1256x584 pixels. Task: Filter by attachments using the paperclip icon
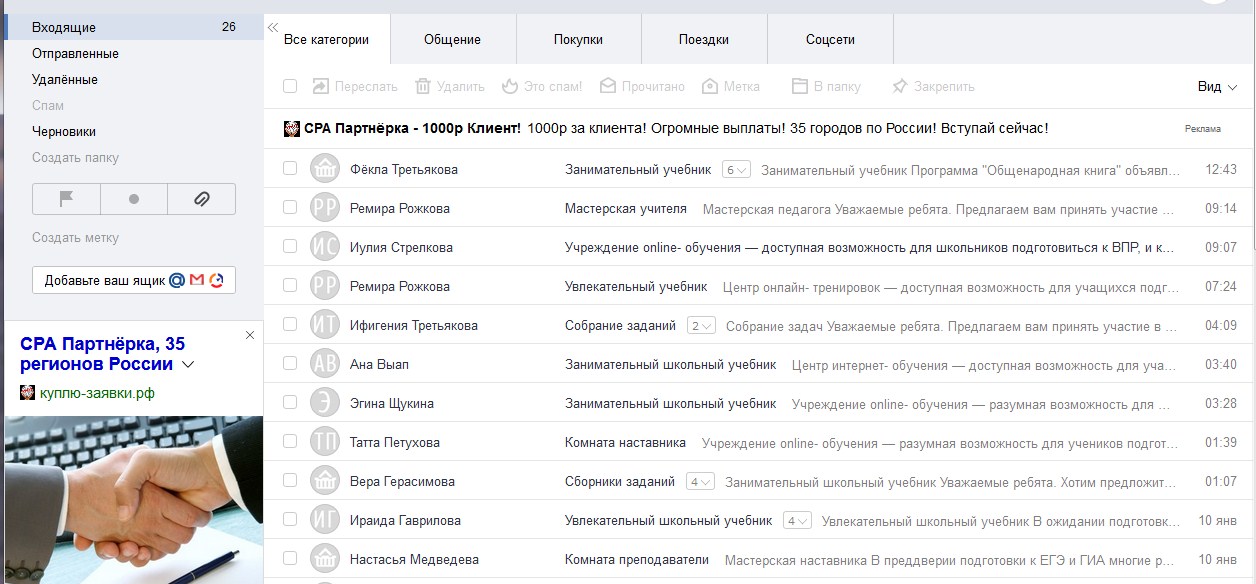click(201, 199)
